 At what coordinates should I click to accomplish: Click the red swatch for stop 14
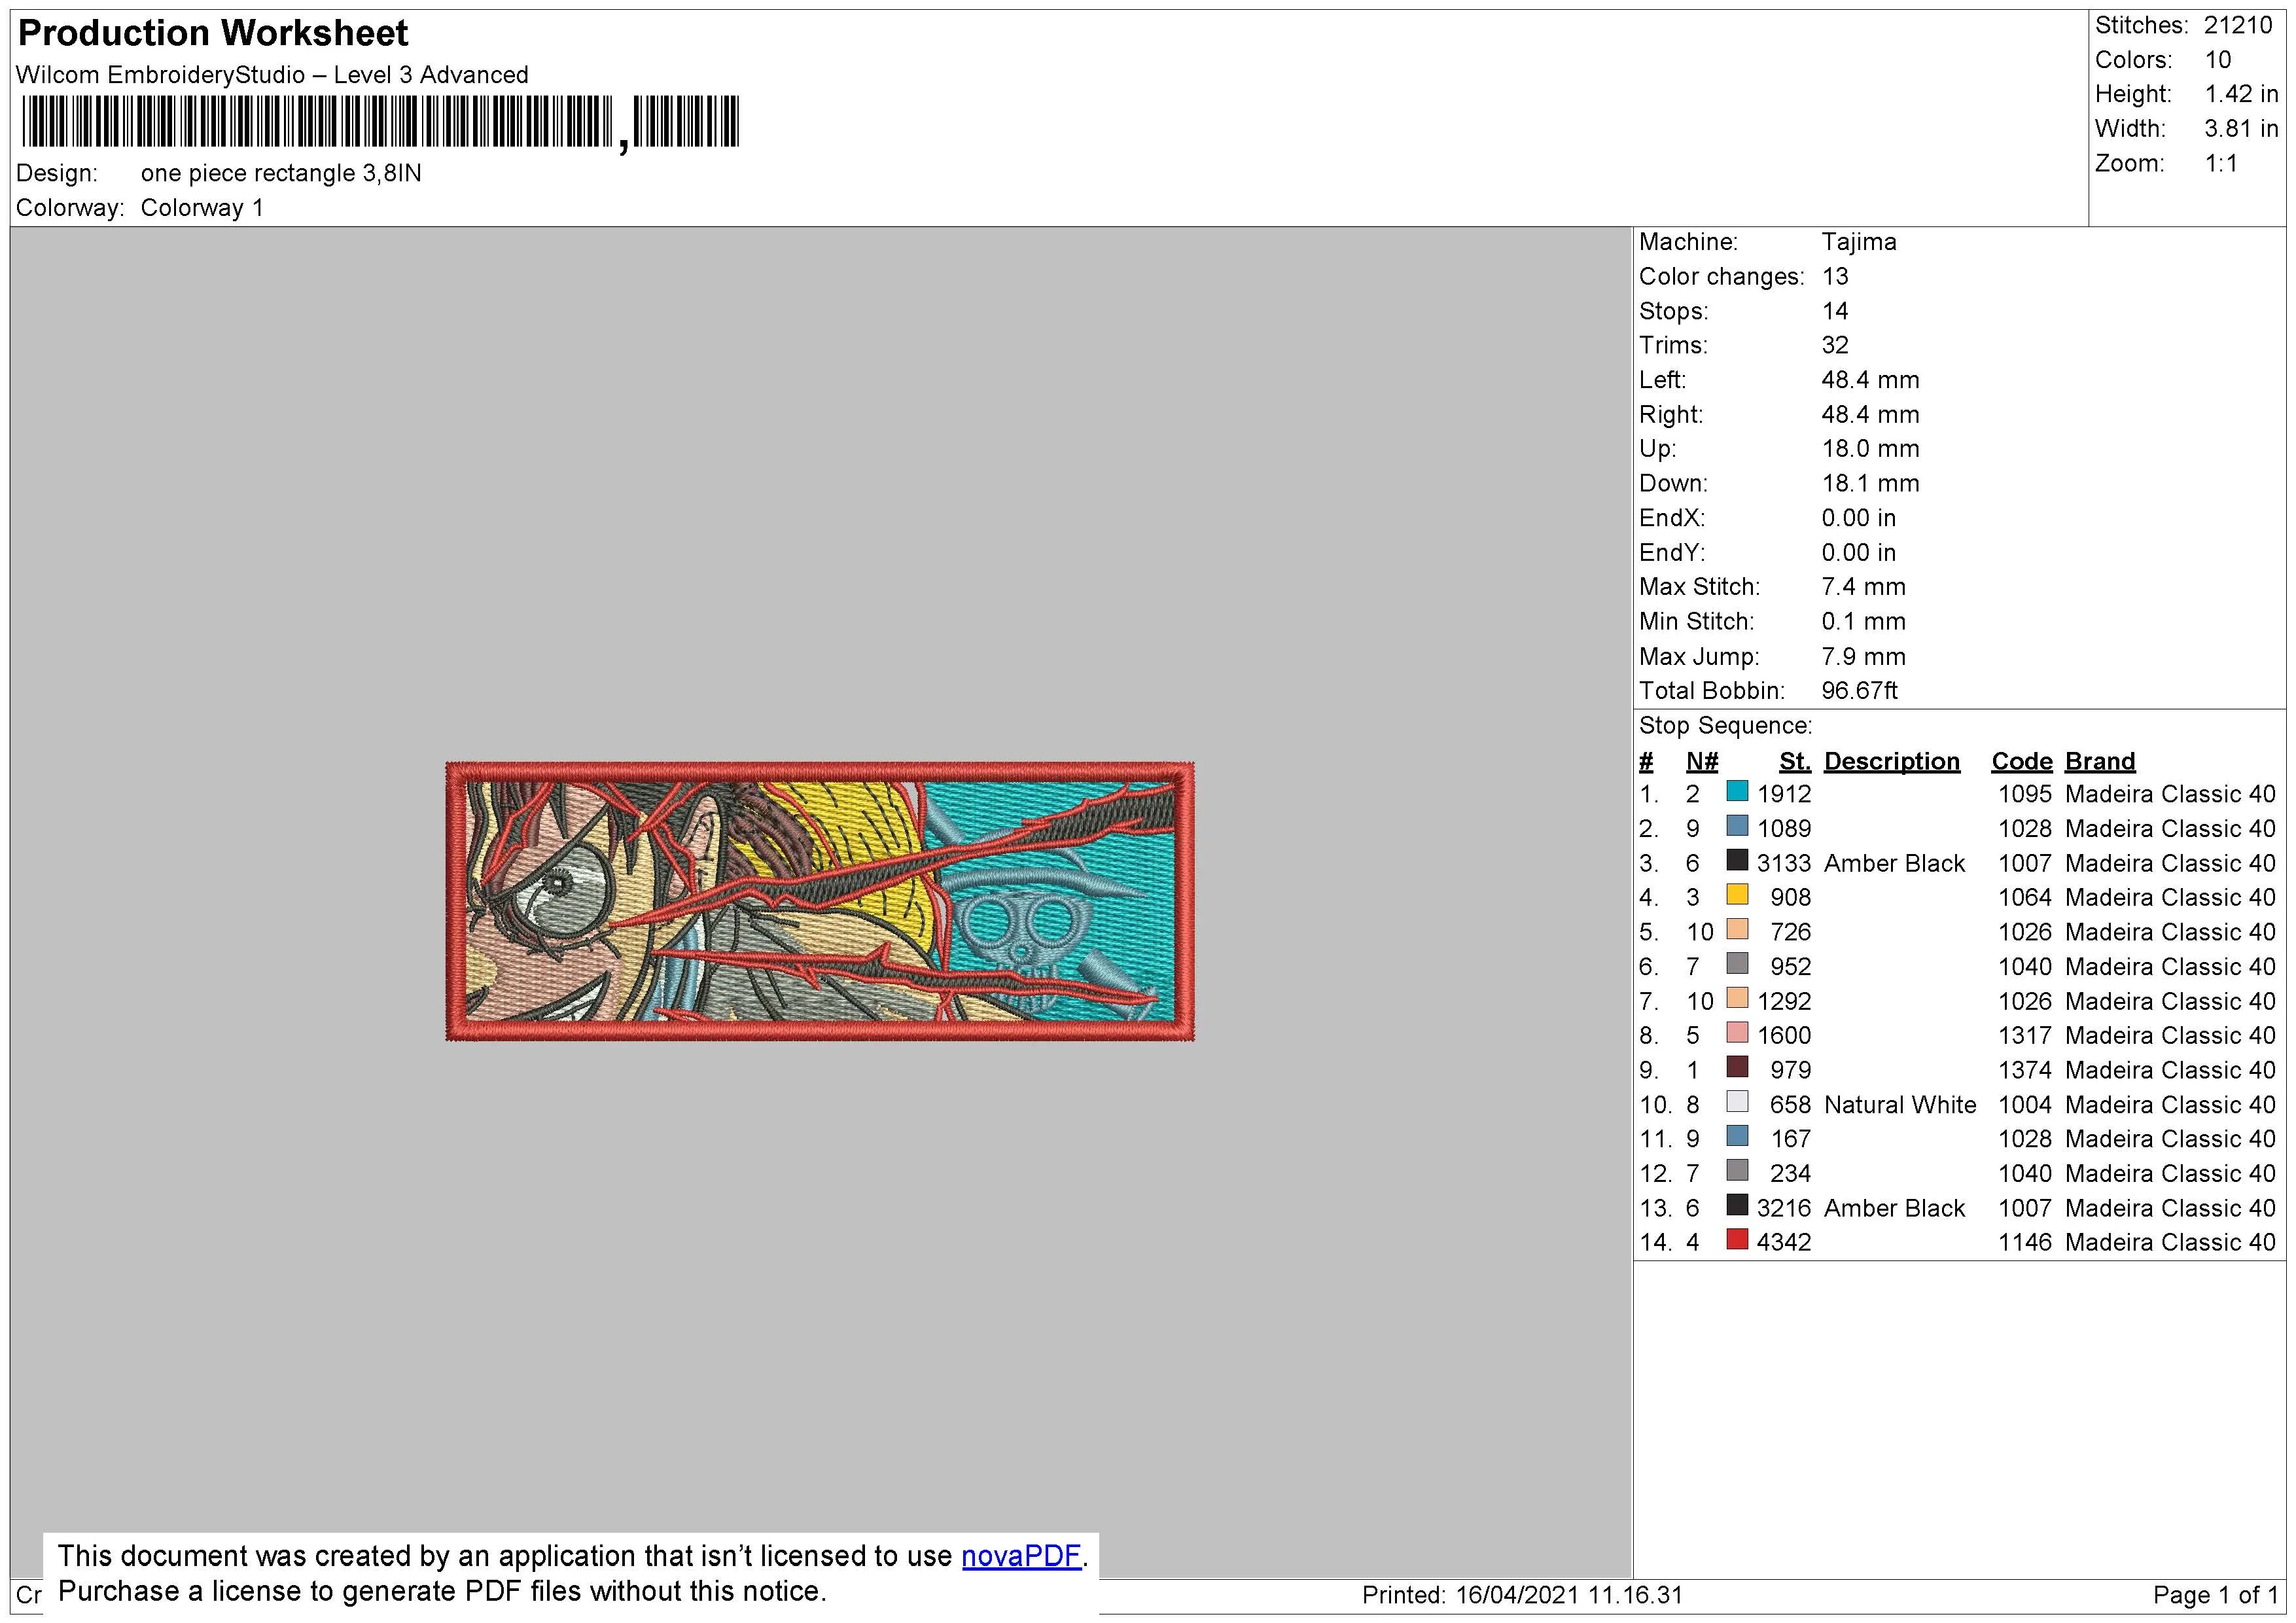(x=1737, y=1240)
